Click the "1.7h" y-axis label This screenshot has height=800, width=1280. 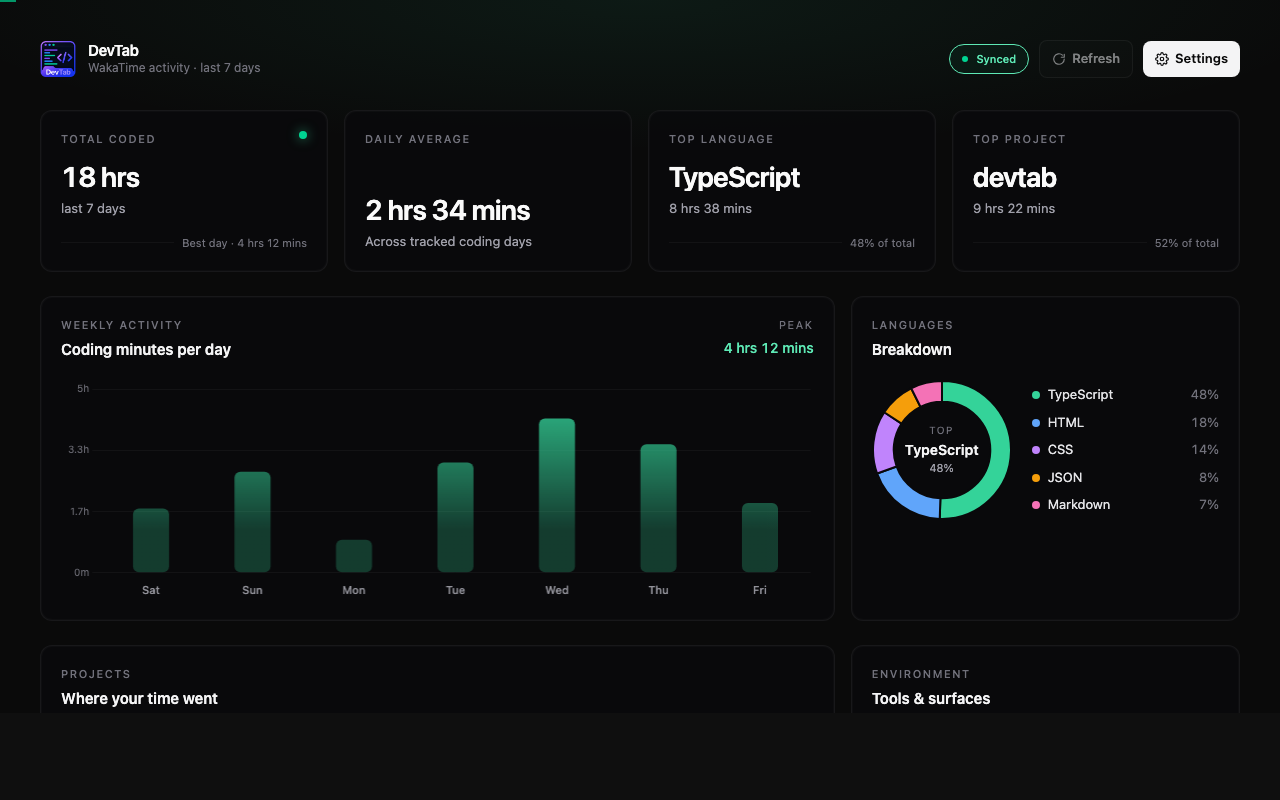[79, 511]
